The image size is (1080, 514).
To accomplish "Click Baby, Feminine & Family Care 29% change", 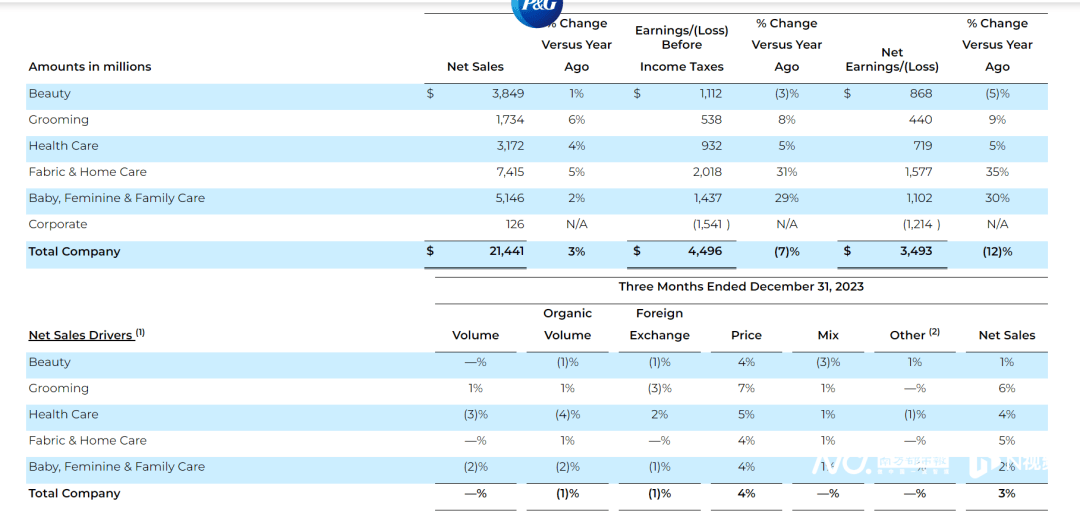I will pyautogui.click(x=787, y=198).
